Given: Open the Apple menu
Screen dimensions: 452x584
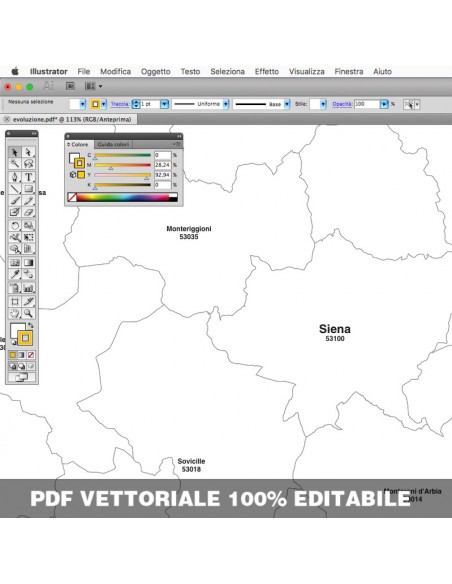Looking at the screenshot, I should (x=15, y=72).
